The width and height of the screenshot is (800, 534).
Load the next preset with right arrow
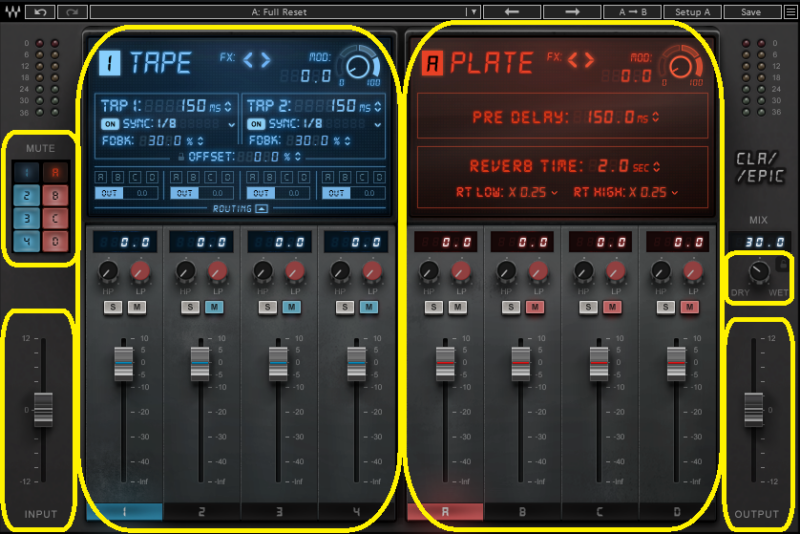[x=574, y=12]
